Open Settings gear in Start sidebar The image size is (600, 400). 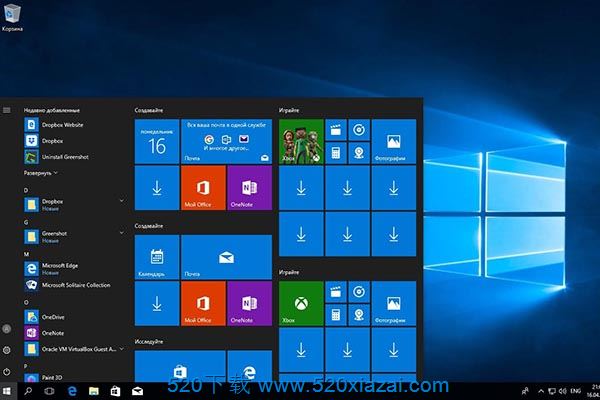point(7,350)
